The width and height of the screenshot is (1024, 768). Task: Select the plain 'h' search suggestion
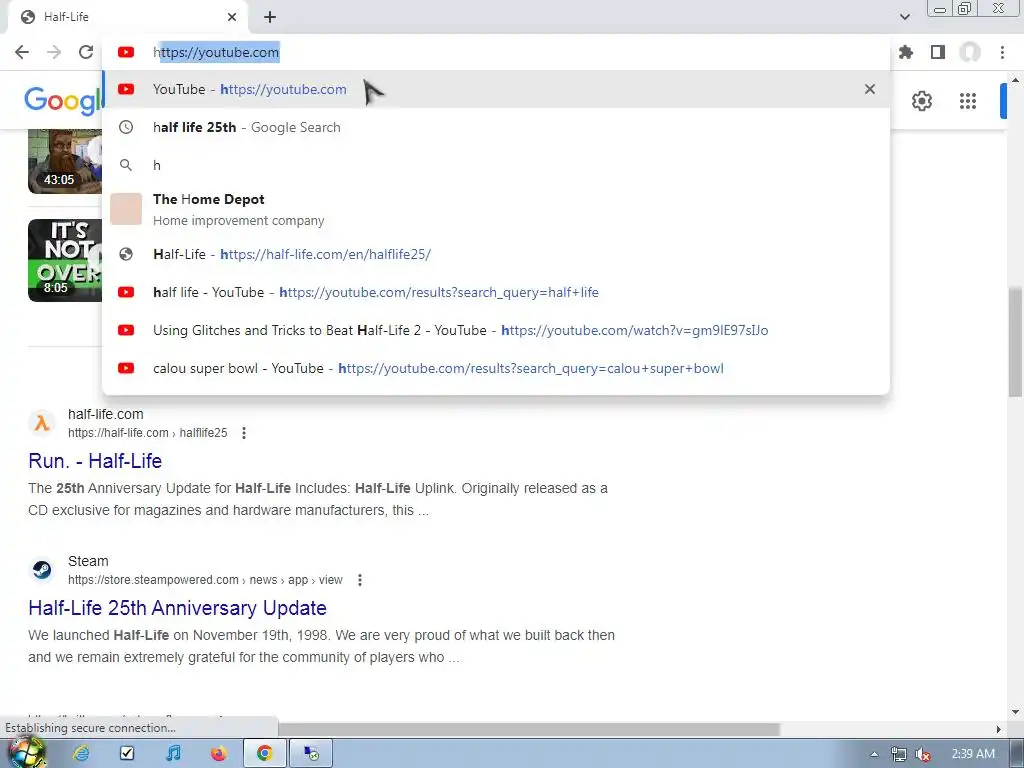click(496, 165)
